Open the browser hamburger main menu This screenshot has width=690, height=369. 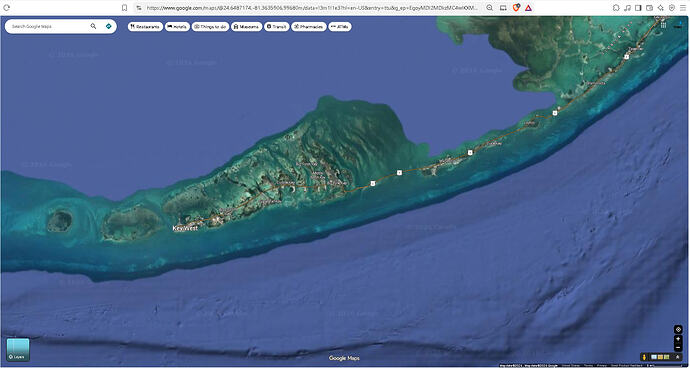683,7
